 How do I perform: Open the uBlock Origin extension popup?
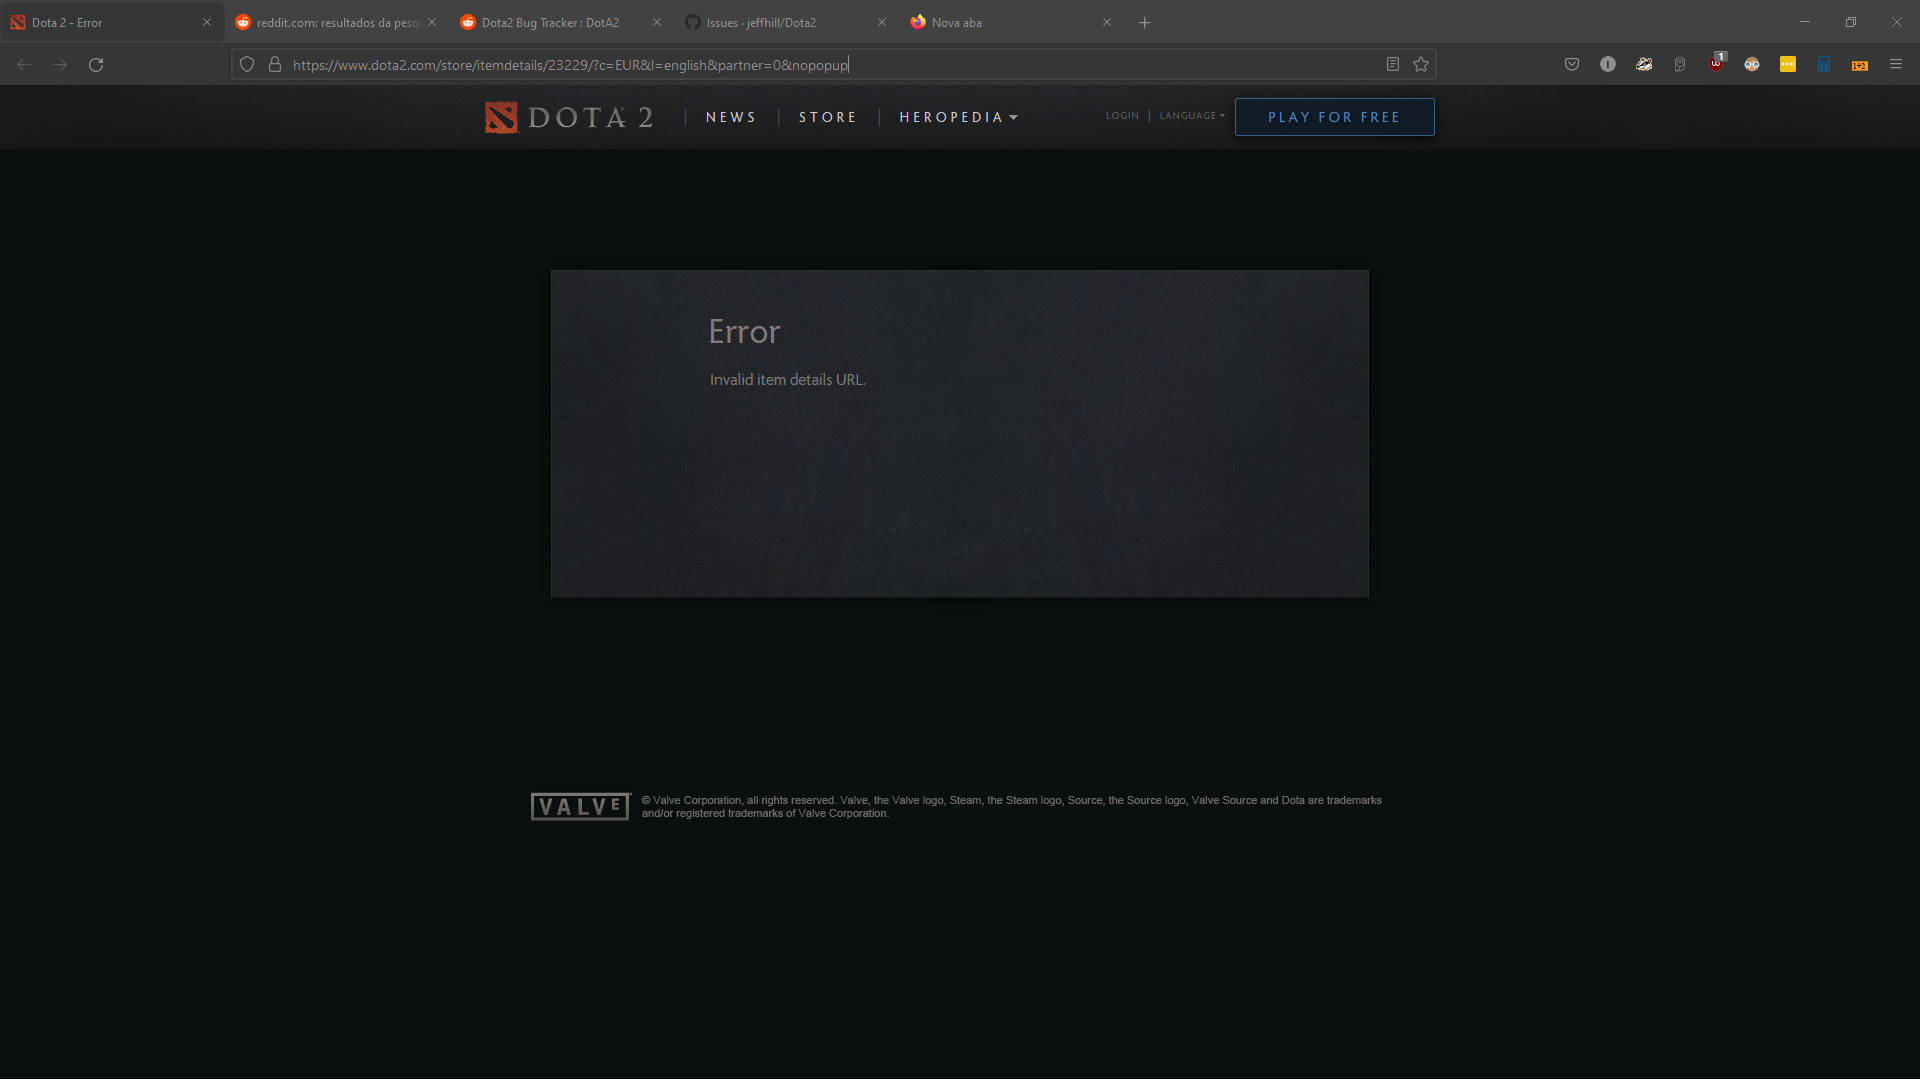pos(1717,64)
